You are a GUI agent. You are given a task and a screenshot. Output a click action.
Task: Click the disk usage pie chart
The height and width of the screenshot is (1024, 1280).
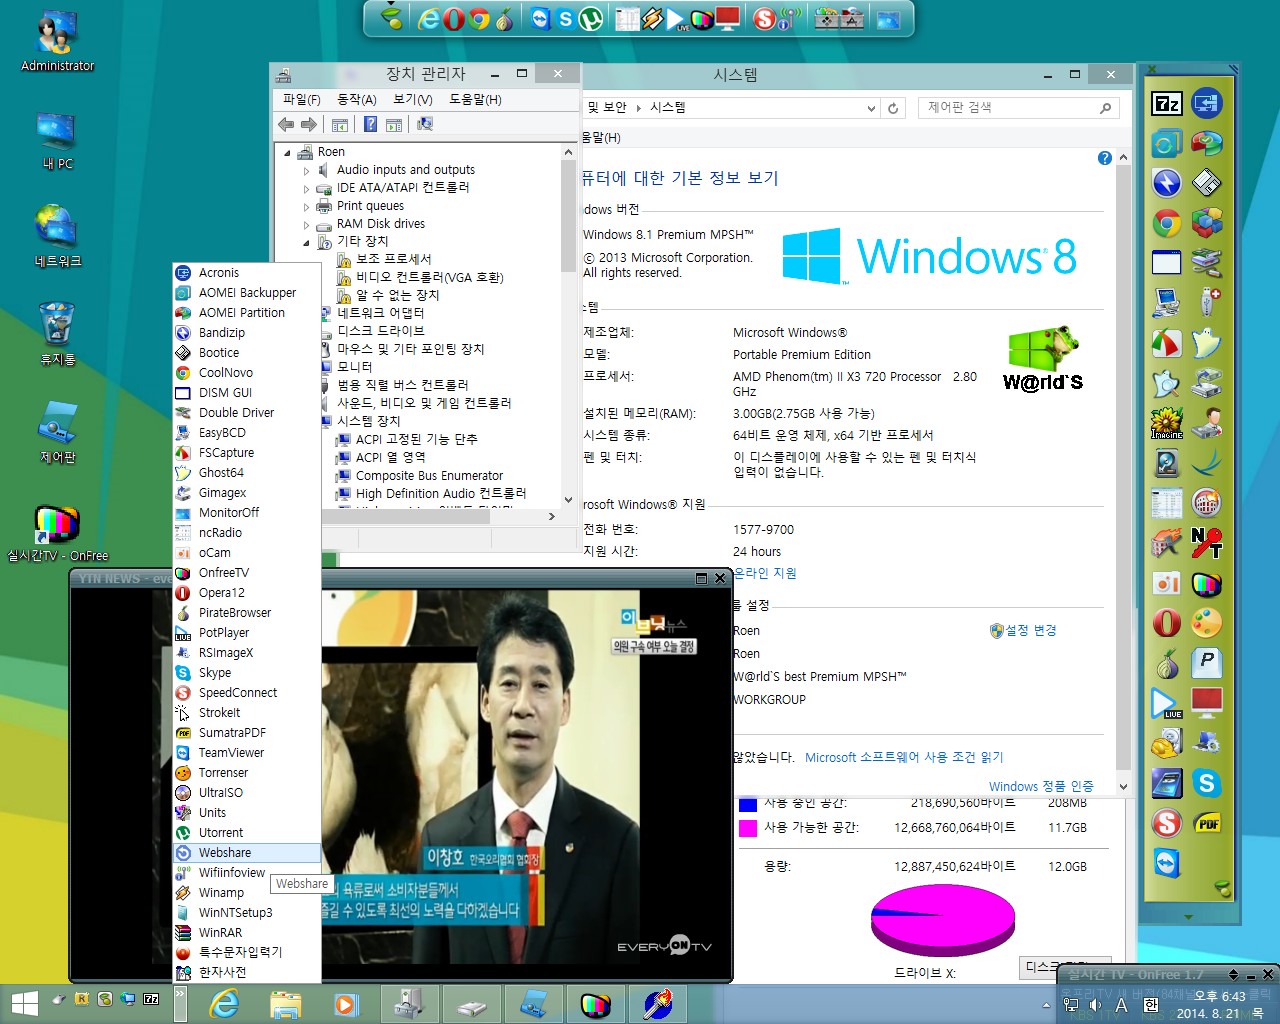pos(943,921)
